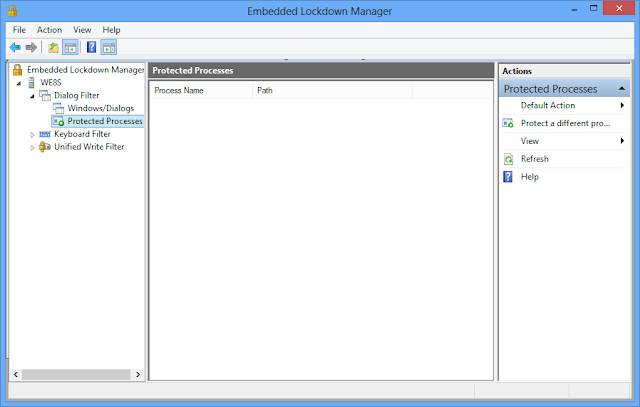Collapse the Protected Processes actions section arrow
Viewport: 640px width, 407px height.
(x=622, y=89)
